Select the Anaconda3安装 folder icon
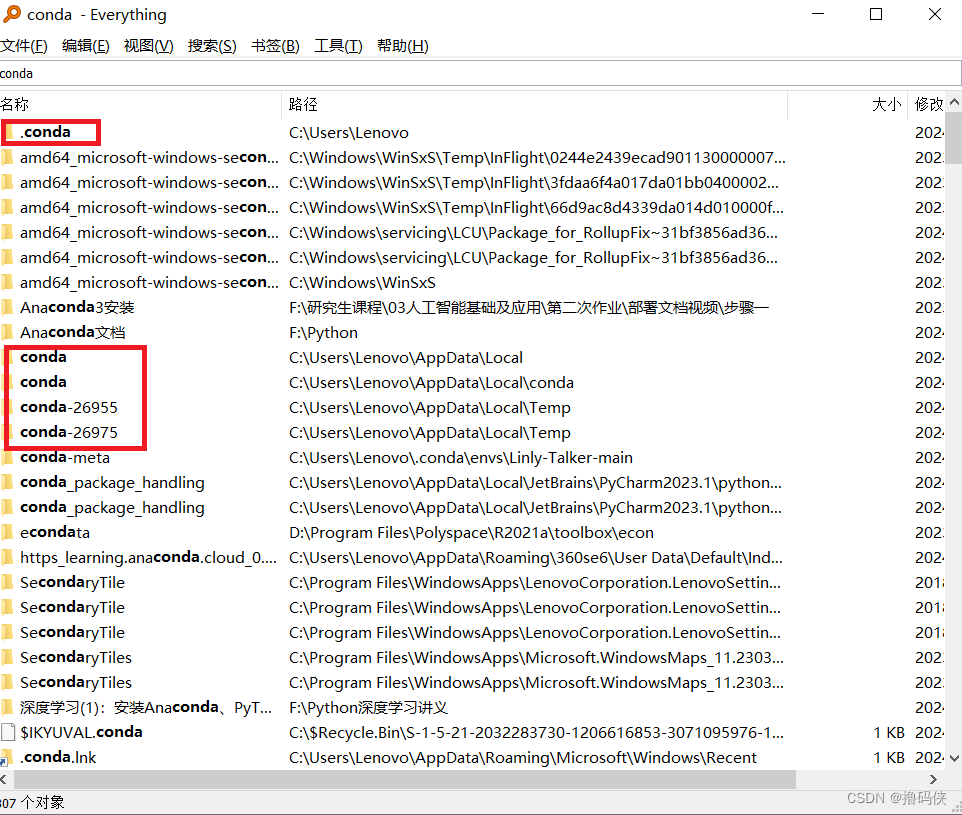The height and width of the screenshot is (815, 962). point(7,307)
